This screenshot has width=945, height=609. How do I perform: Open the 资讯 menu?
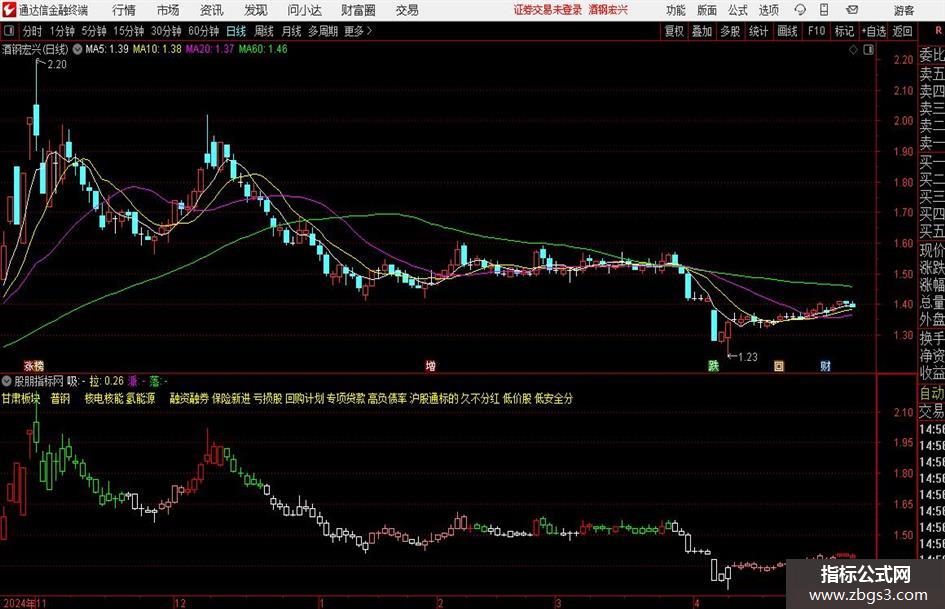(x=212, y=10)
